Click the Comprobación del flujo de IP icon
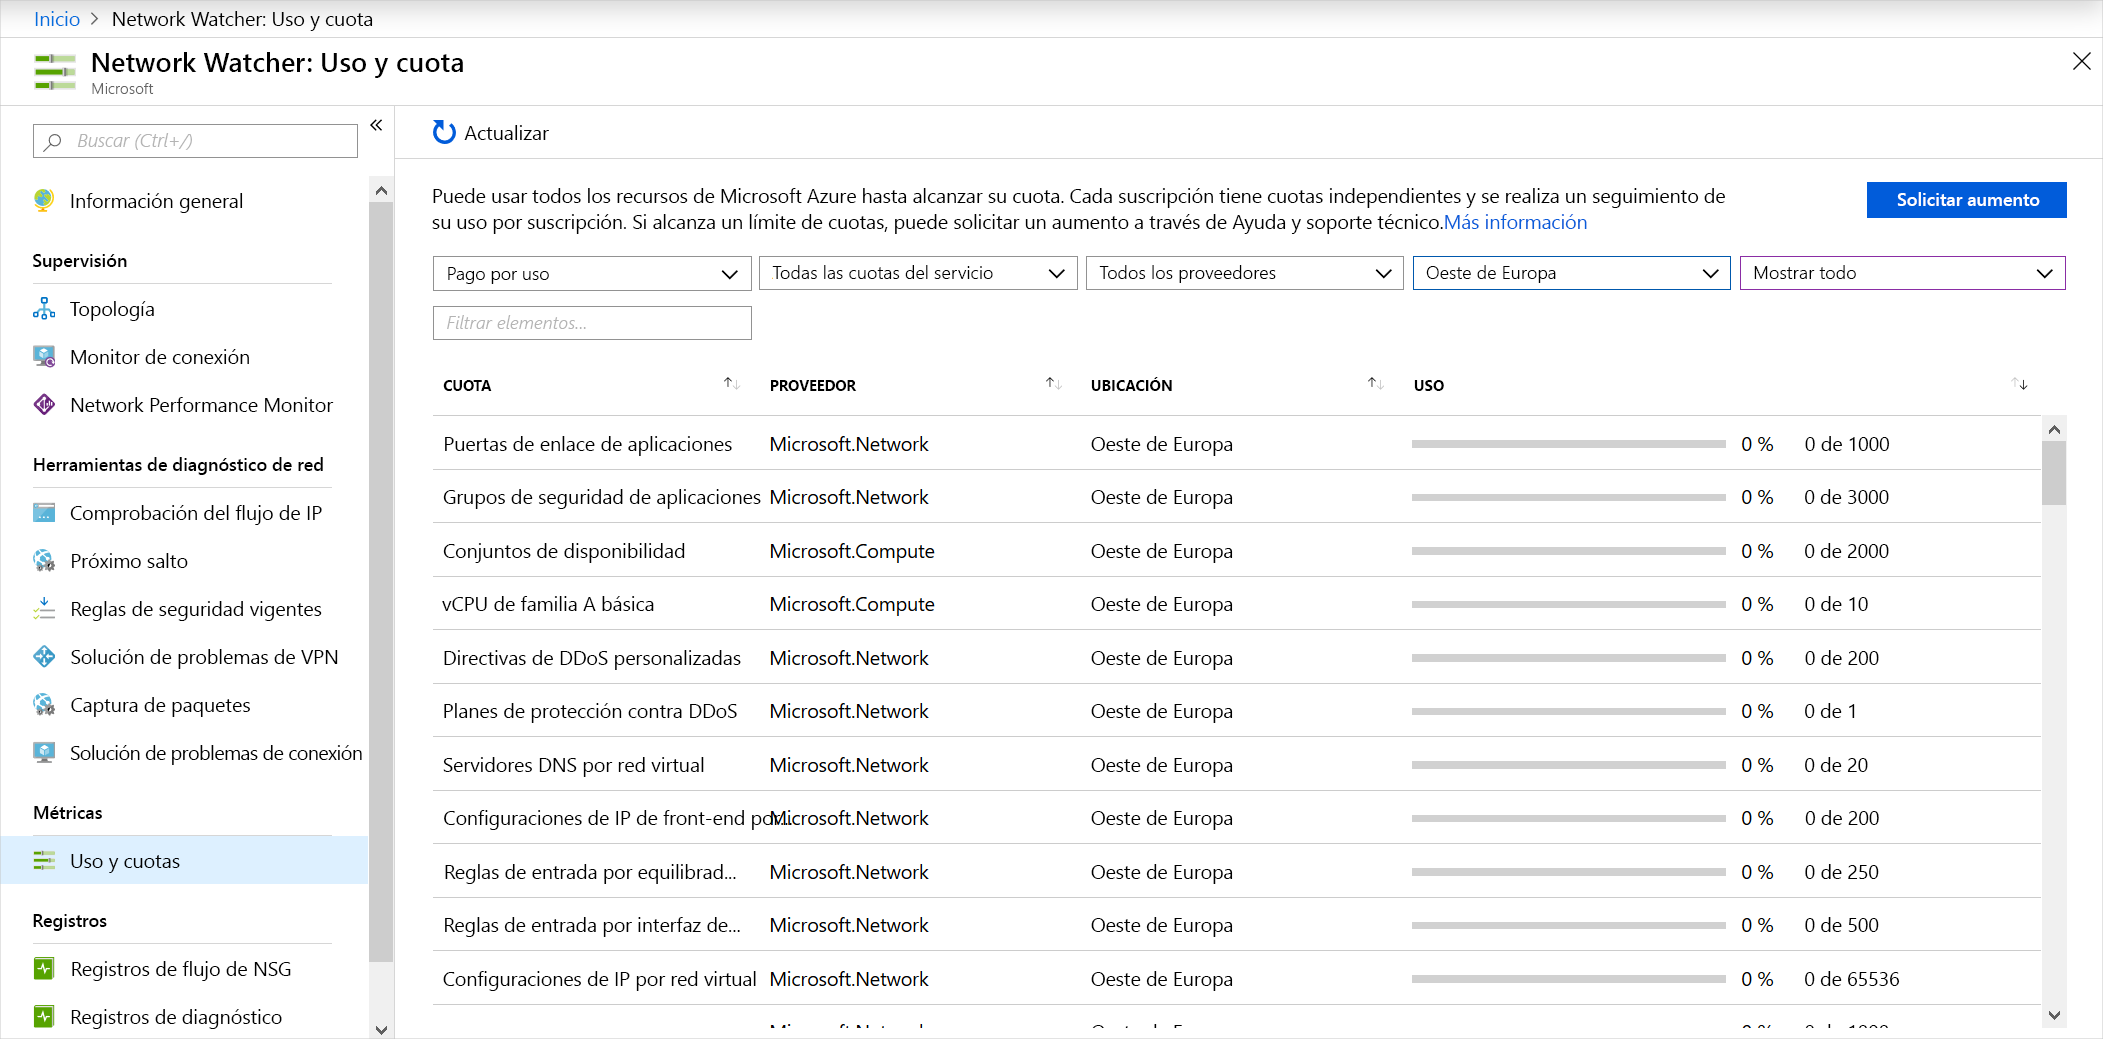This screenshot has height=1039, width=2103. [x=44, y=512]
